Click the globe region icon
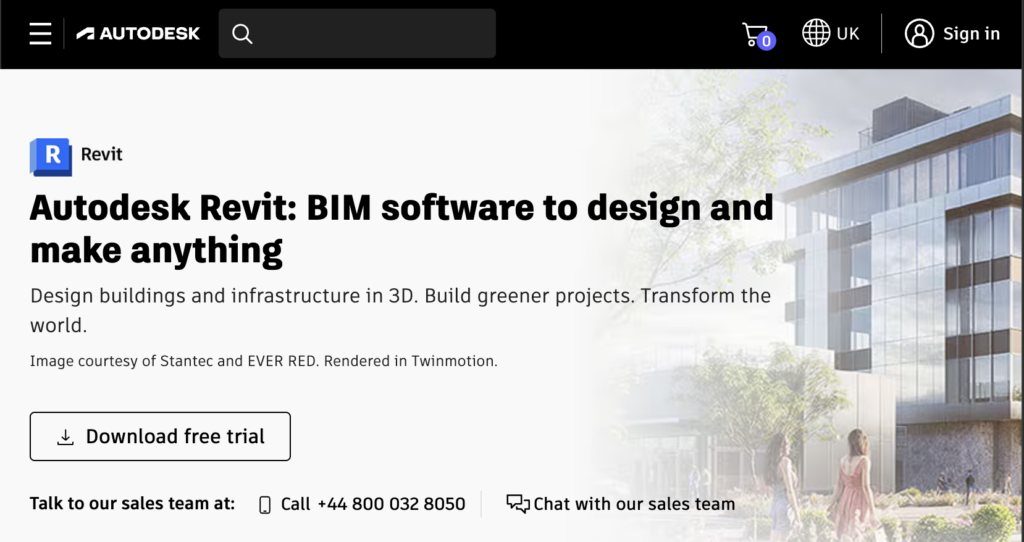1024x542 pixels. pos(816,33)
